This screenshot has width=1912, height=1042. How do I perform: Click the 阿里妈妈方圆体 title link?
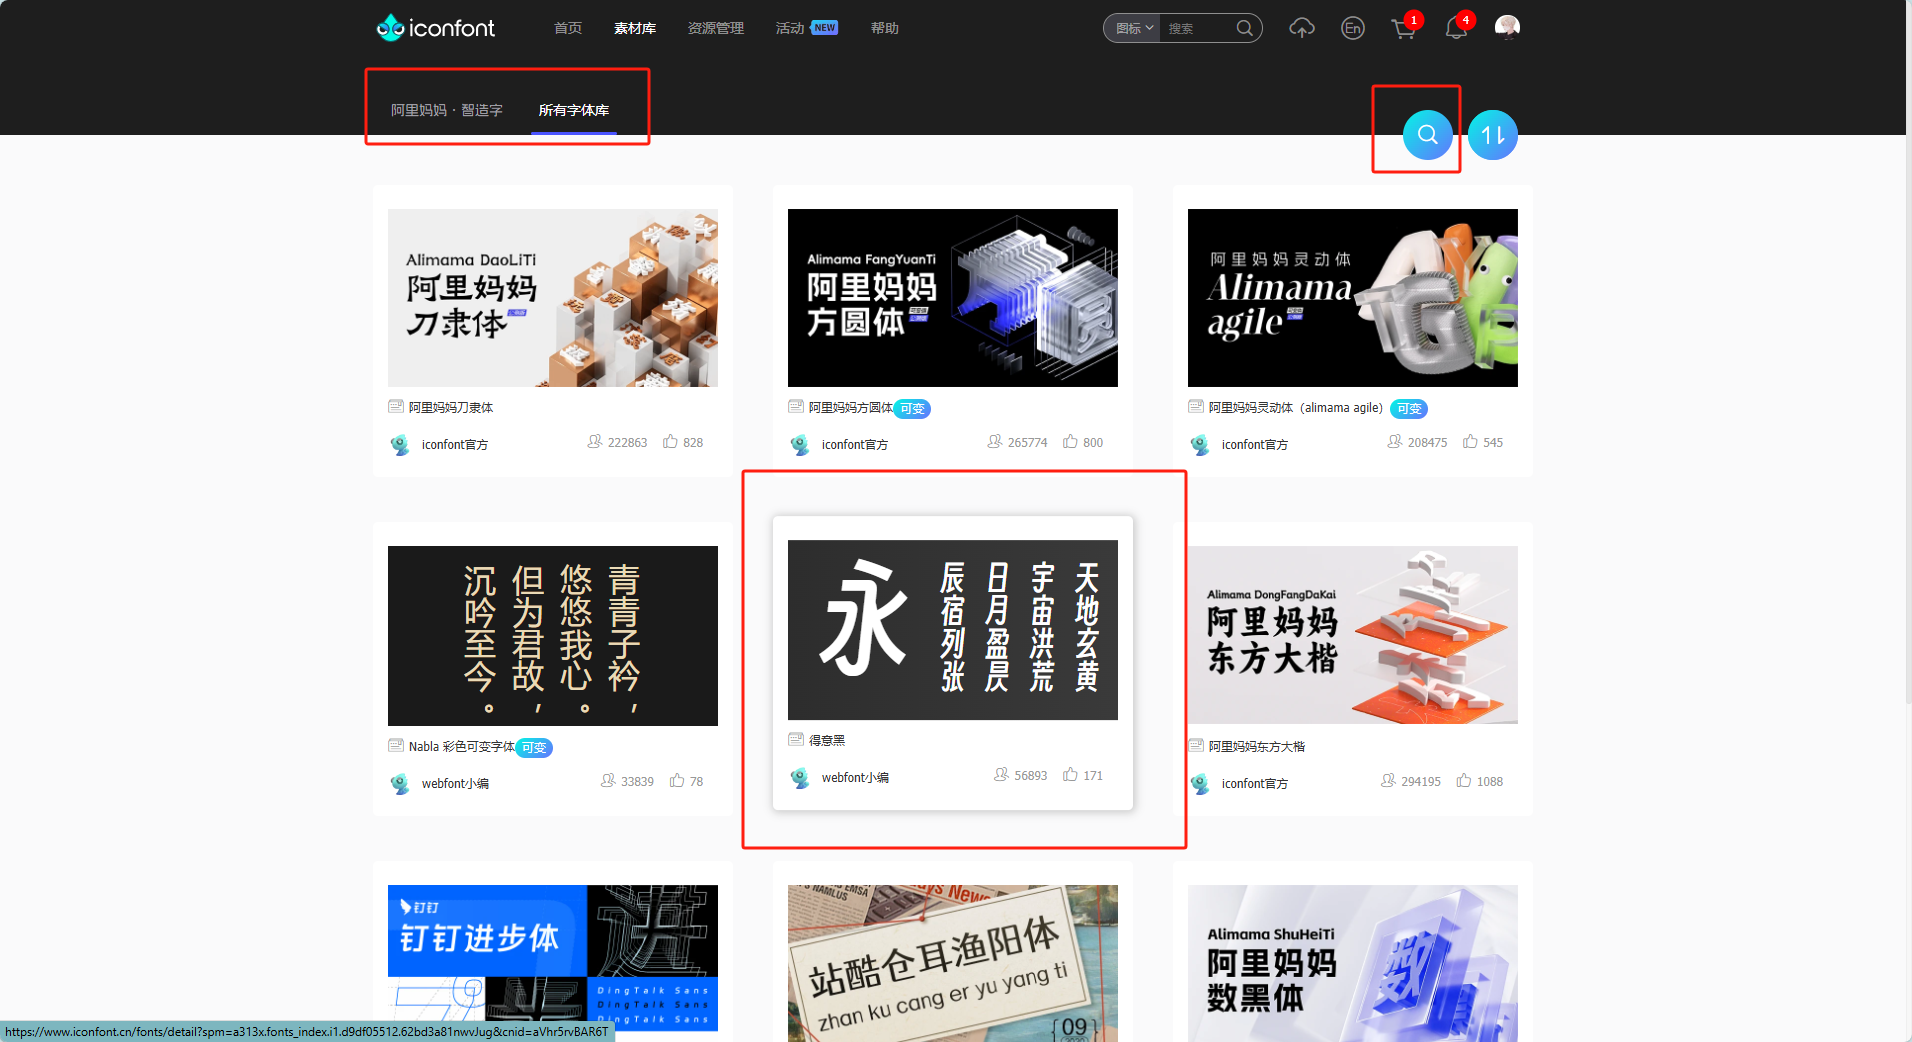[x=851, y=408]
